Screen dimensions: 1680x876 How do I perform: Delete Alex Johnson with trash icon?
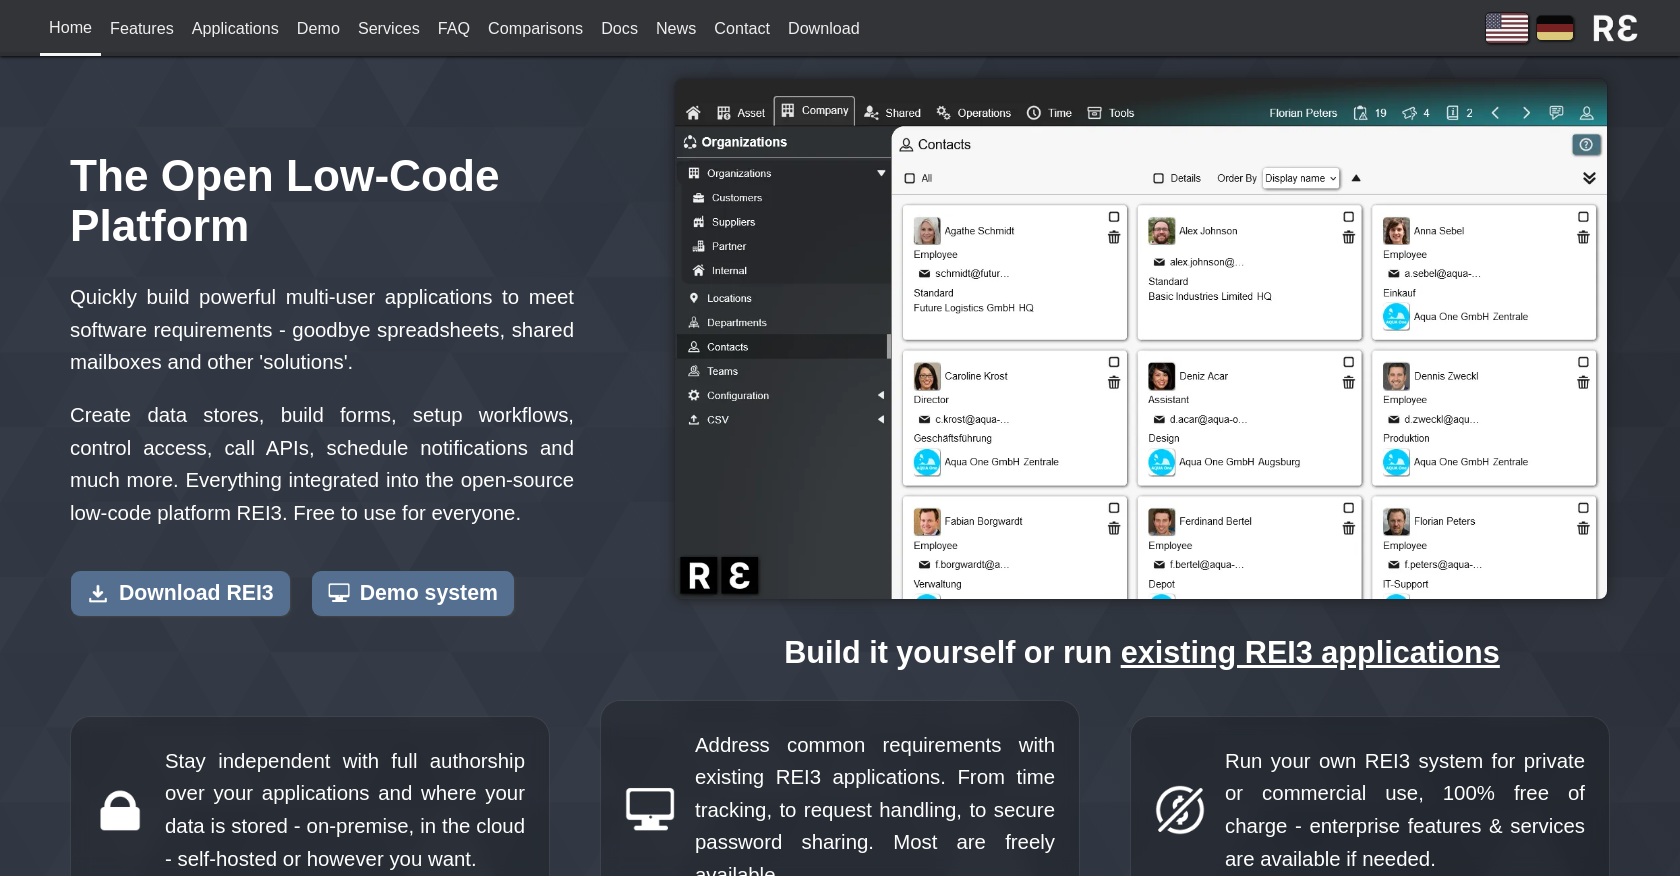coord(1348,237)
